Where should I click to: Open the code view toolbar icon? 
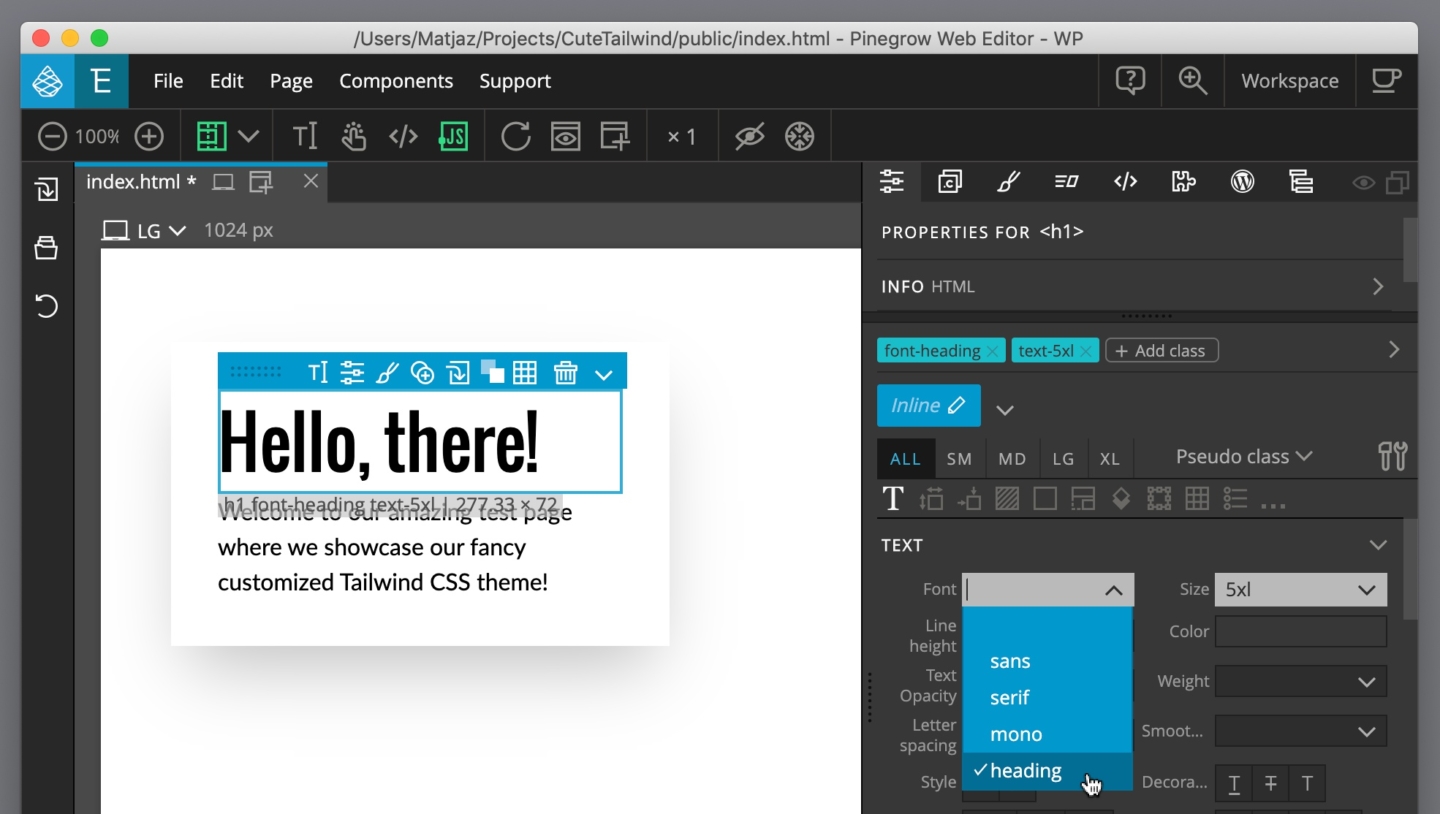tap(403, 136)
